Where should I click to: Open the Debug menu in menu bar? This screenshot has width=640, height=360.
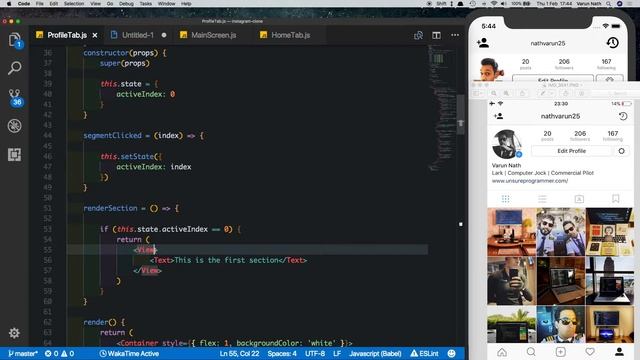(126, 3)
